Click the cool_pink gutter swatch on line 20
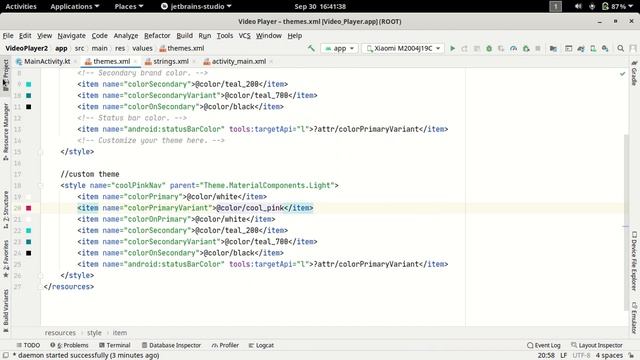640x360 pixels. coord(29,208)
